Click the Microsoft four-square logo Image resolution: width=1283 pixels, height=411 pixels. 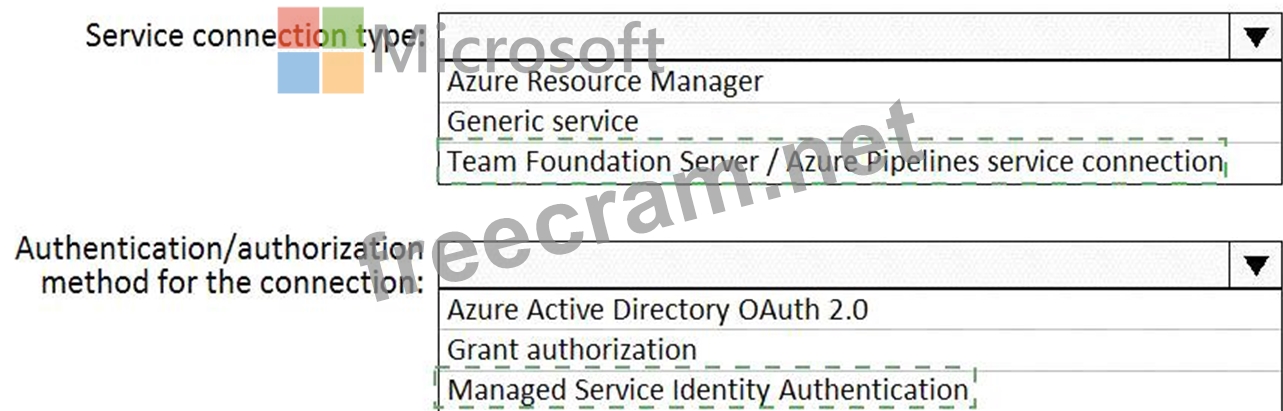pos(320,50)
